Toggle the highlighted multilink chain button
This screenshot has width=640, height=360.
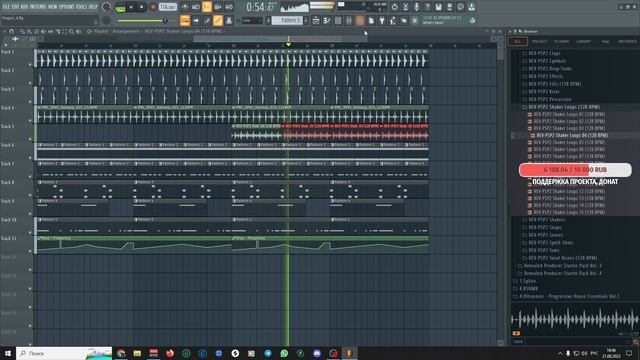(x=218, y=20)
